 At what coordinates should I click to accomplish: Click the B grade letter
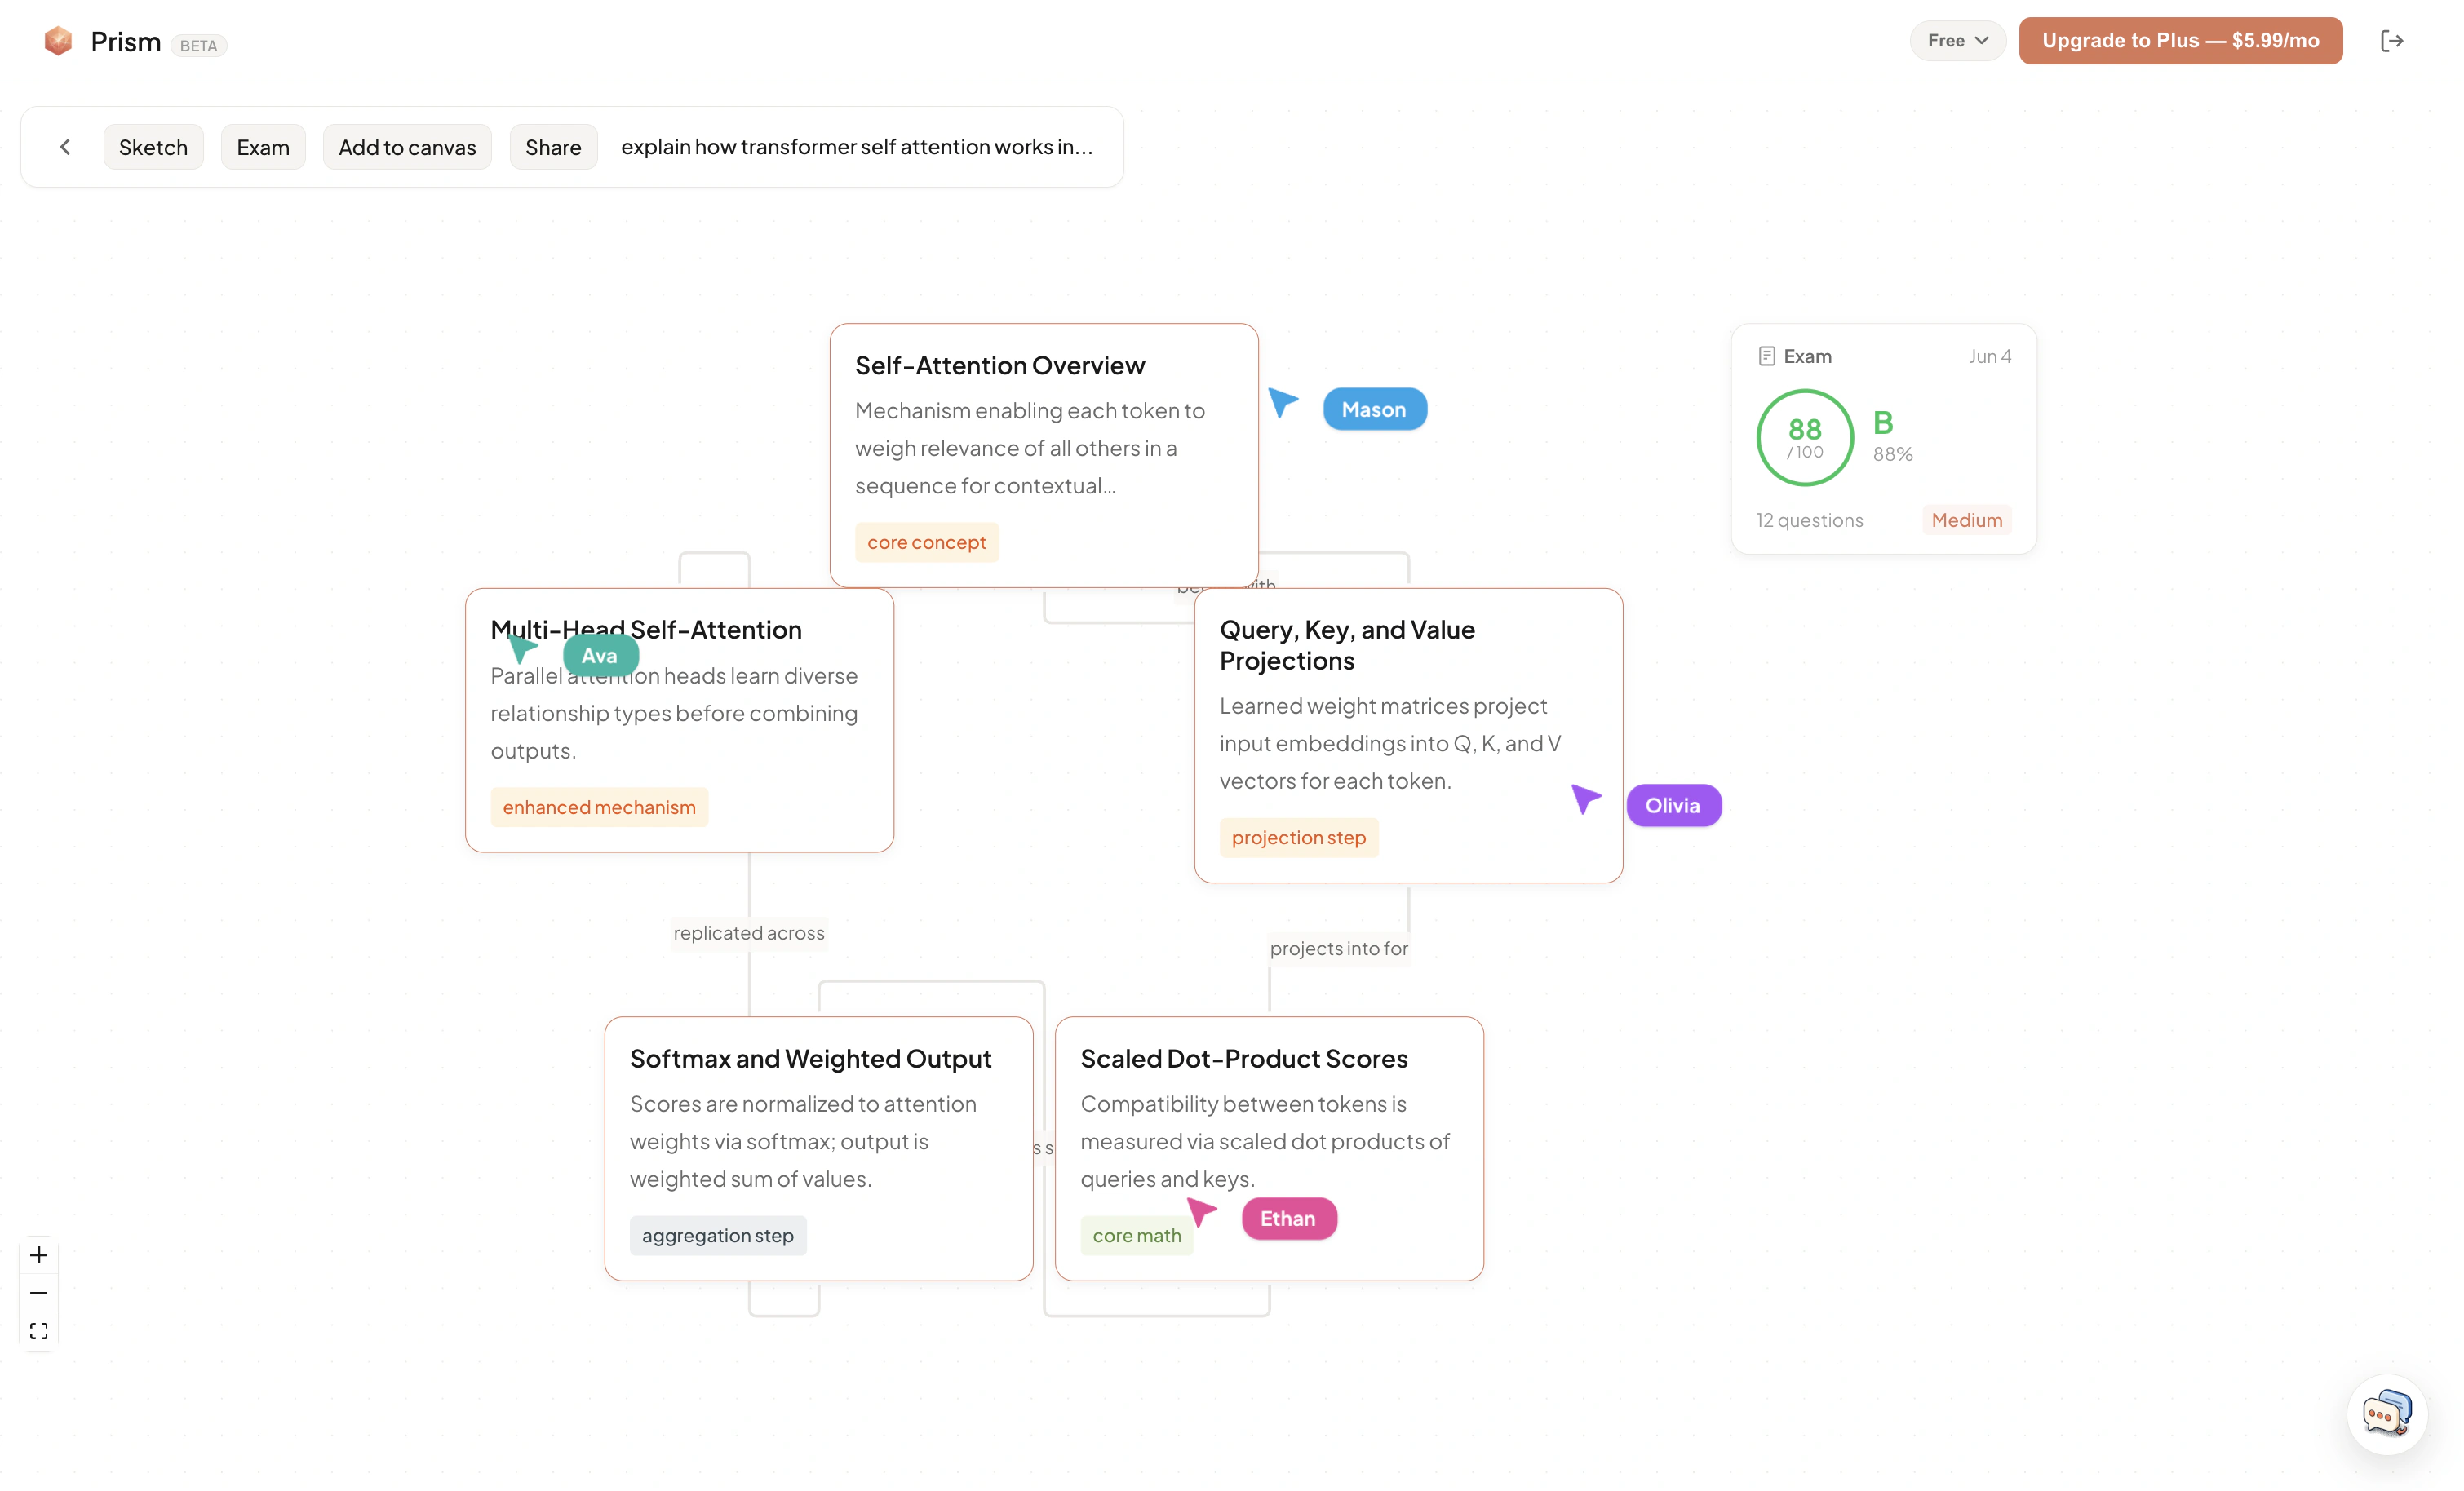[1883, 423]
